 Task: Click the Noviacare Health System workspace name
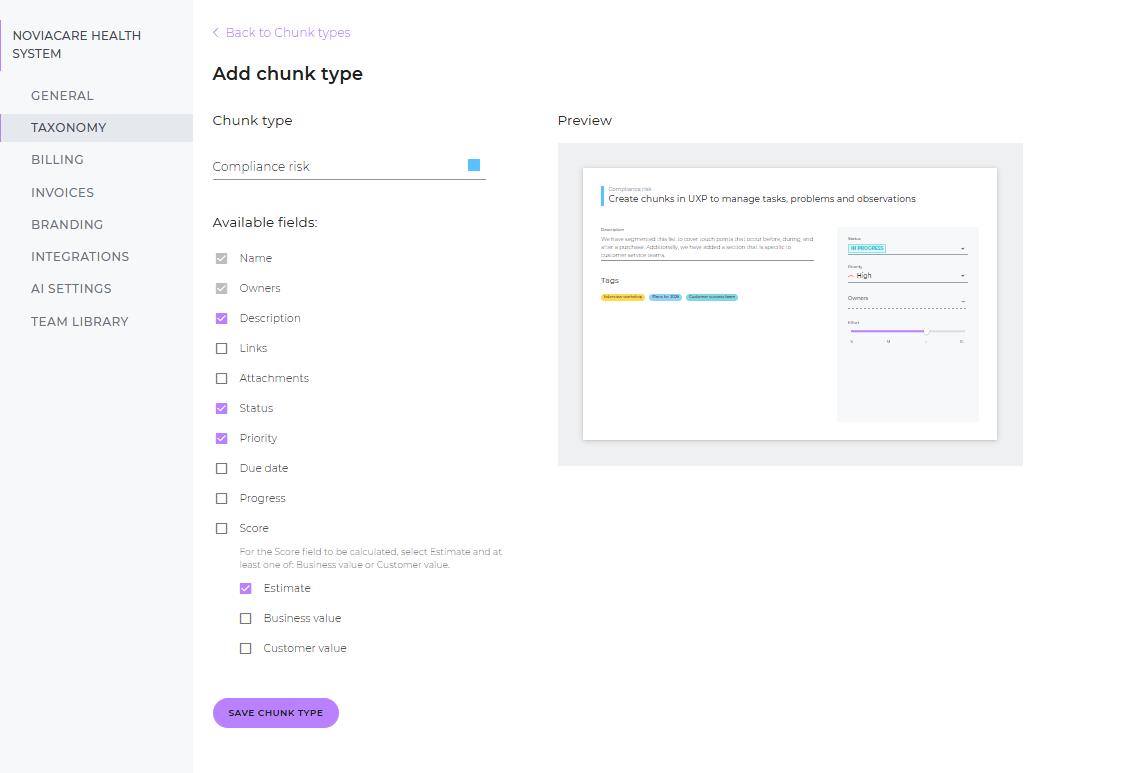click(76, 45)
